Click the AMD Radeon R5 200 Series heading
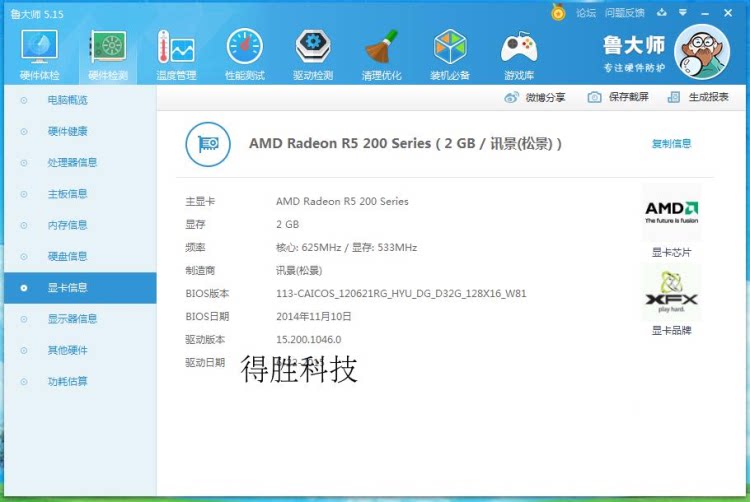This screenshot has width=750, height=502. [405, 143]
